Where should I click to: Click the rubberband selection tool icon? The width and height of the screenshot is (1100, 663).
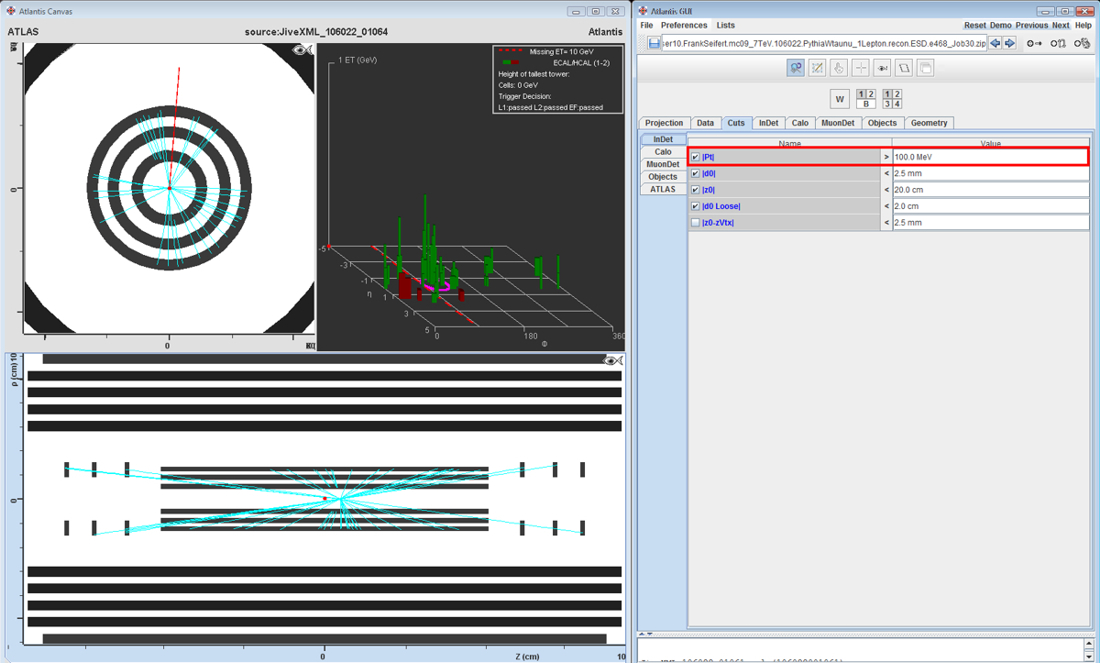click(x=817, y=68)
